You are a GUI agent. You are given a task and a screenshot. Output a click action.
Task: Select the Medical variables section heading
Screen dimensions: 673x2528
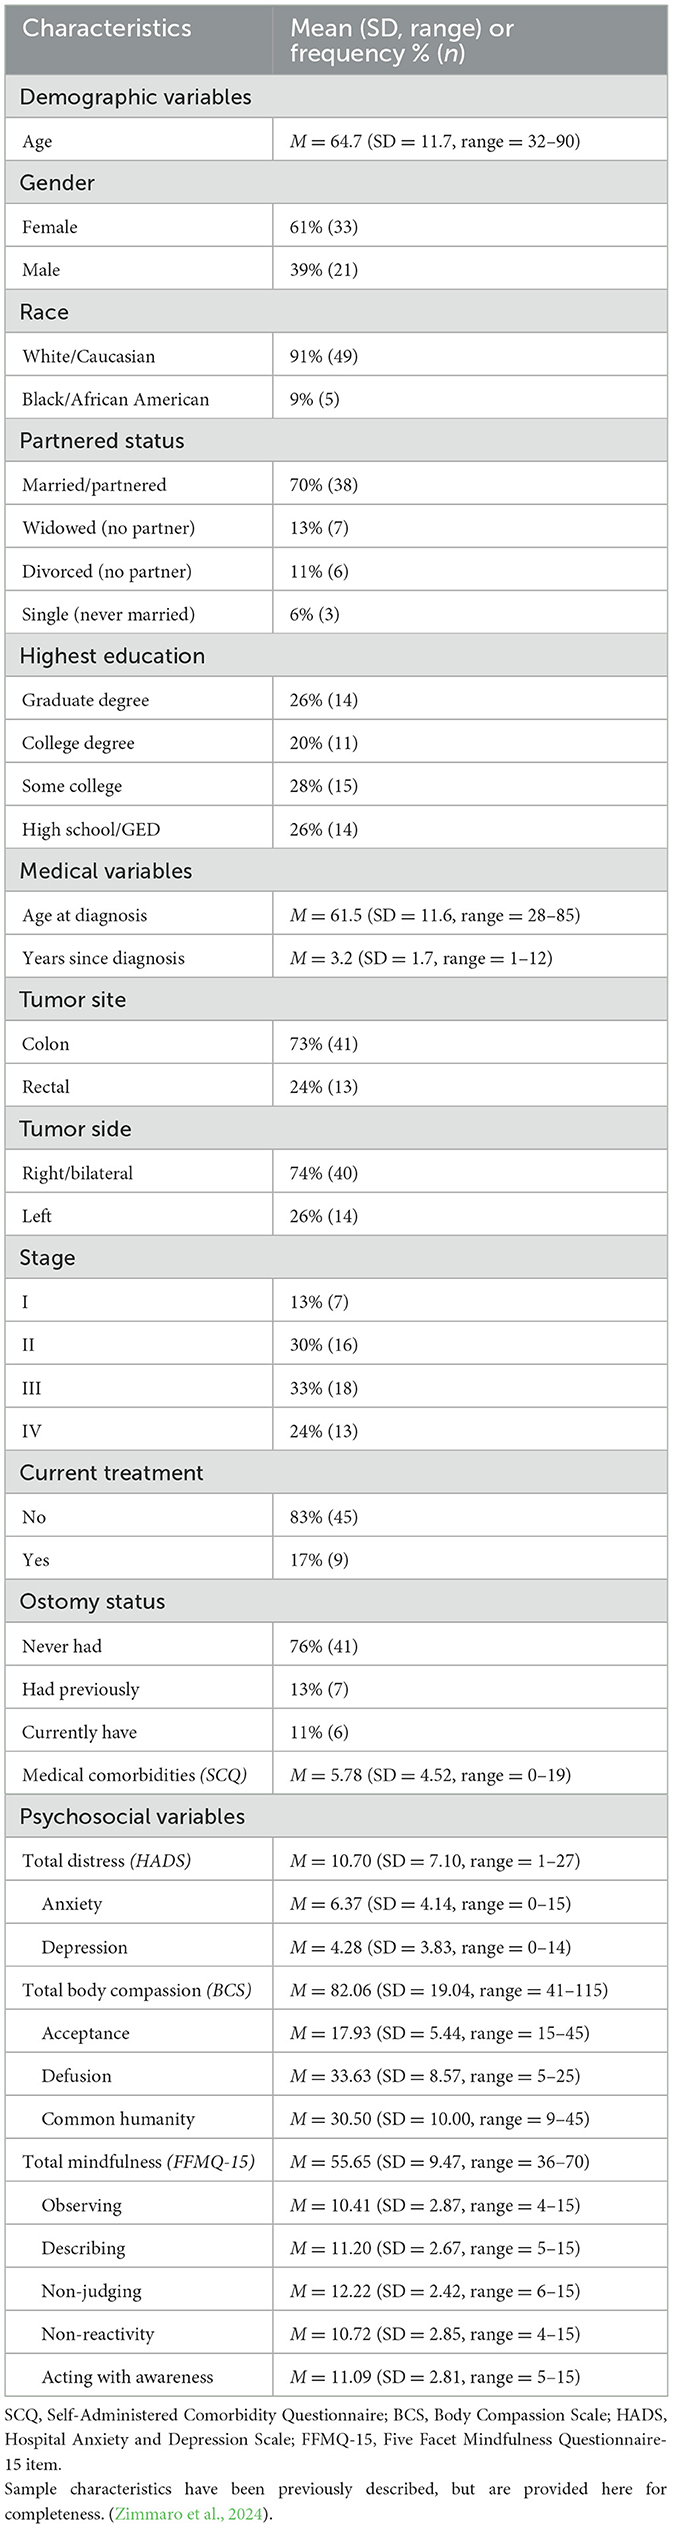106,871
